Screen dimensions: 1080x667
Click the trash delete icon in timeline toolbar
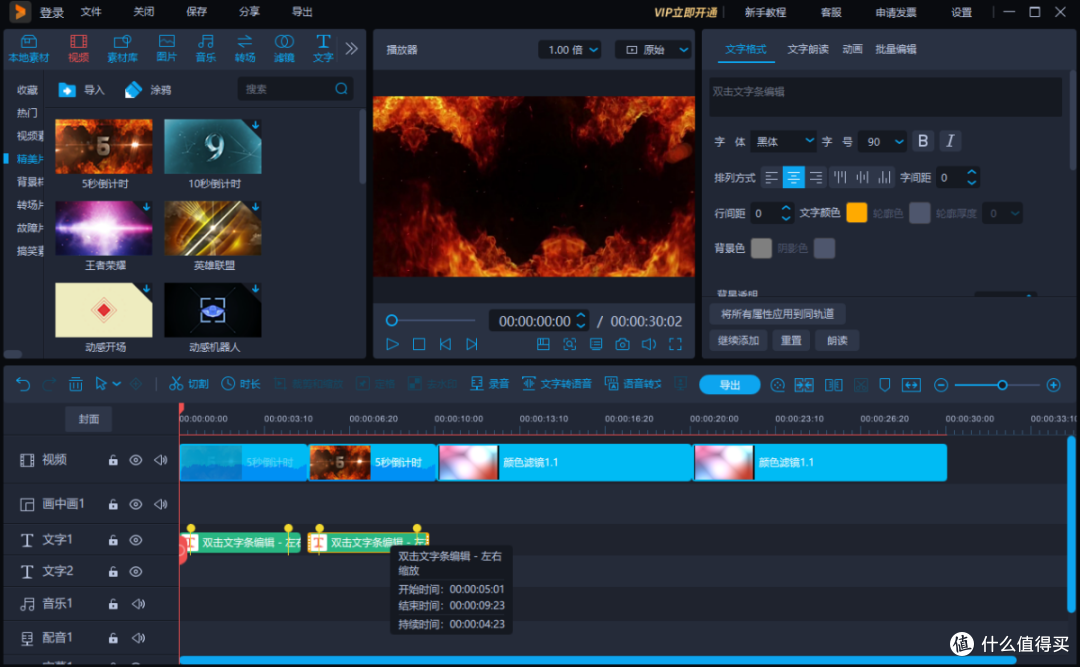point(76,384)
